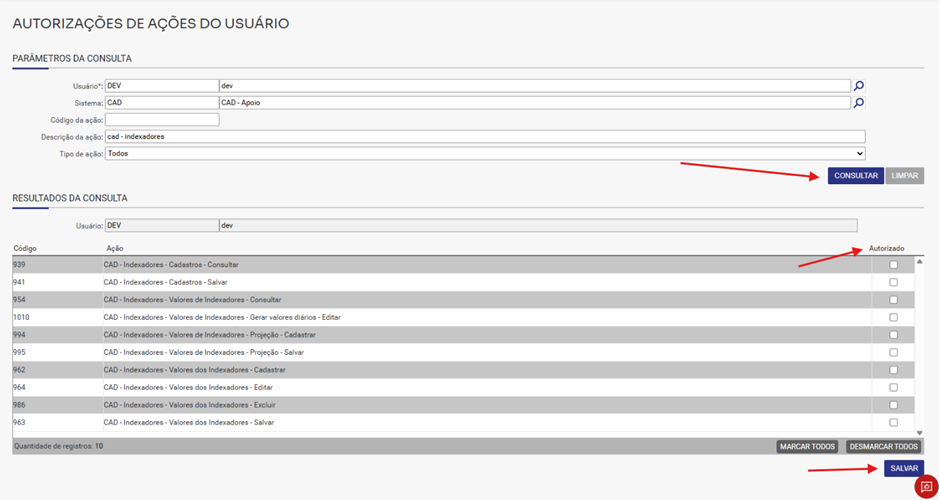Check Autorizado for Gerar valores diários - Editar
This screenshot has height=500, width=939.
(893, 317)
